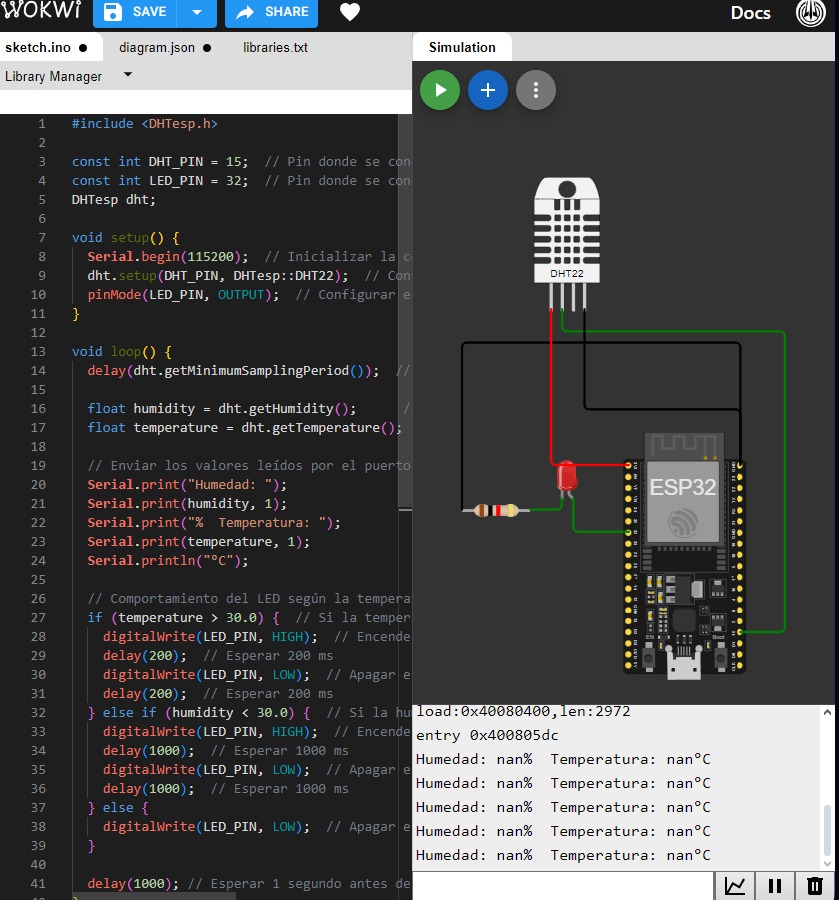Click 'else if (humidity < 30.0)' line
Screen dimensions: 839x900
(199, 712)
